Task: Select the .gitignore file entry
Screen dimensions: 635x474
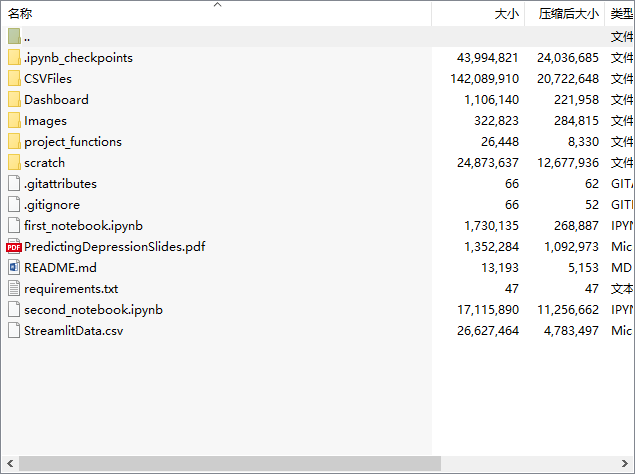Action: (52, 204)
